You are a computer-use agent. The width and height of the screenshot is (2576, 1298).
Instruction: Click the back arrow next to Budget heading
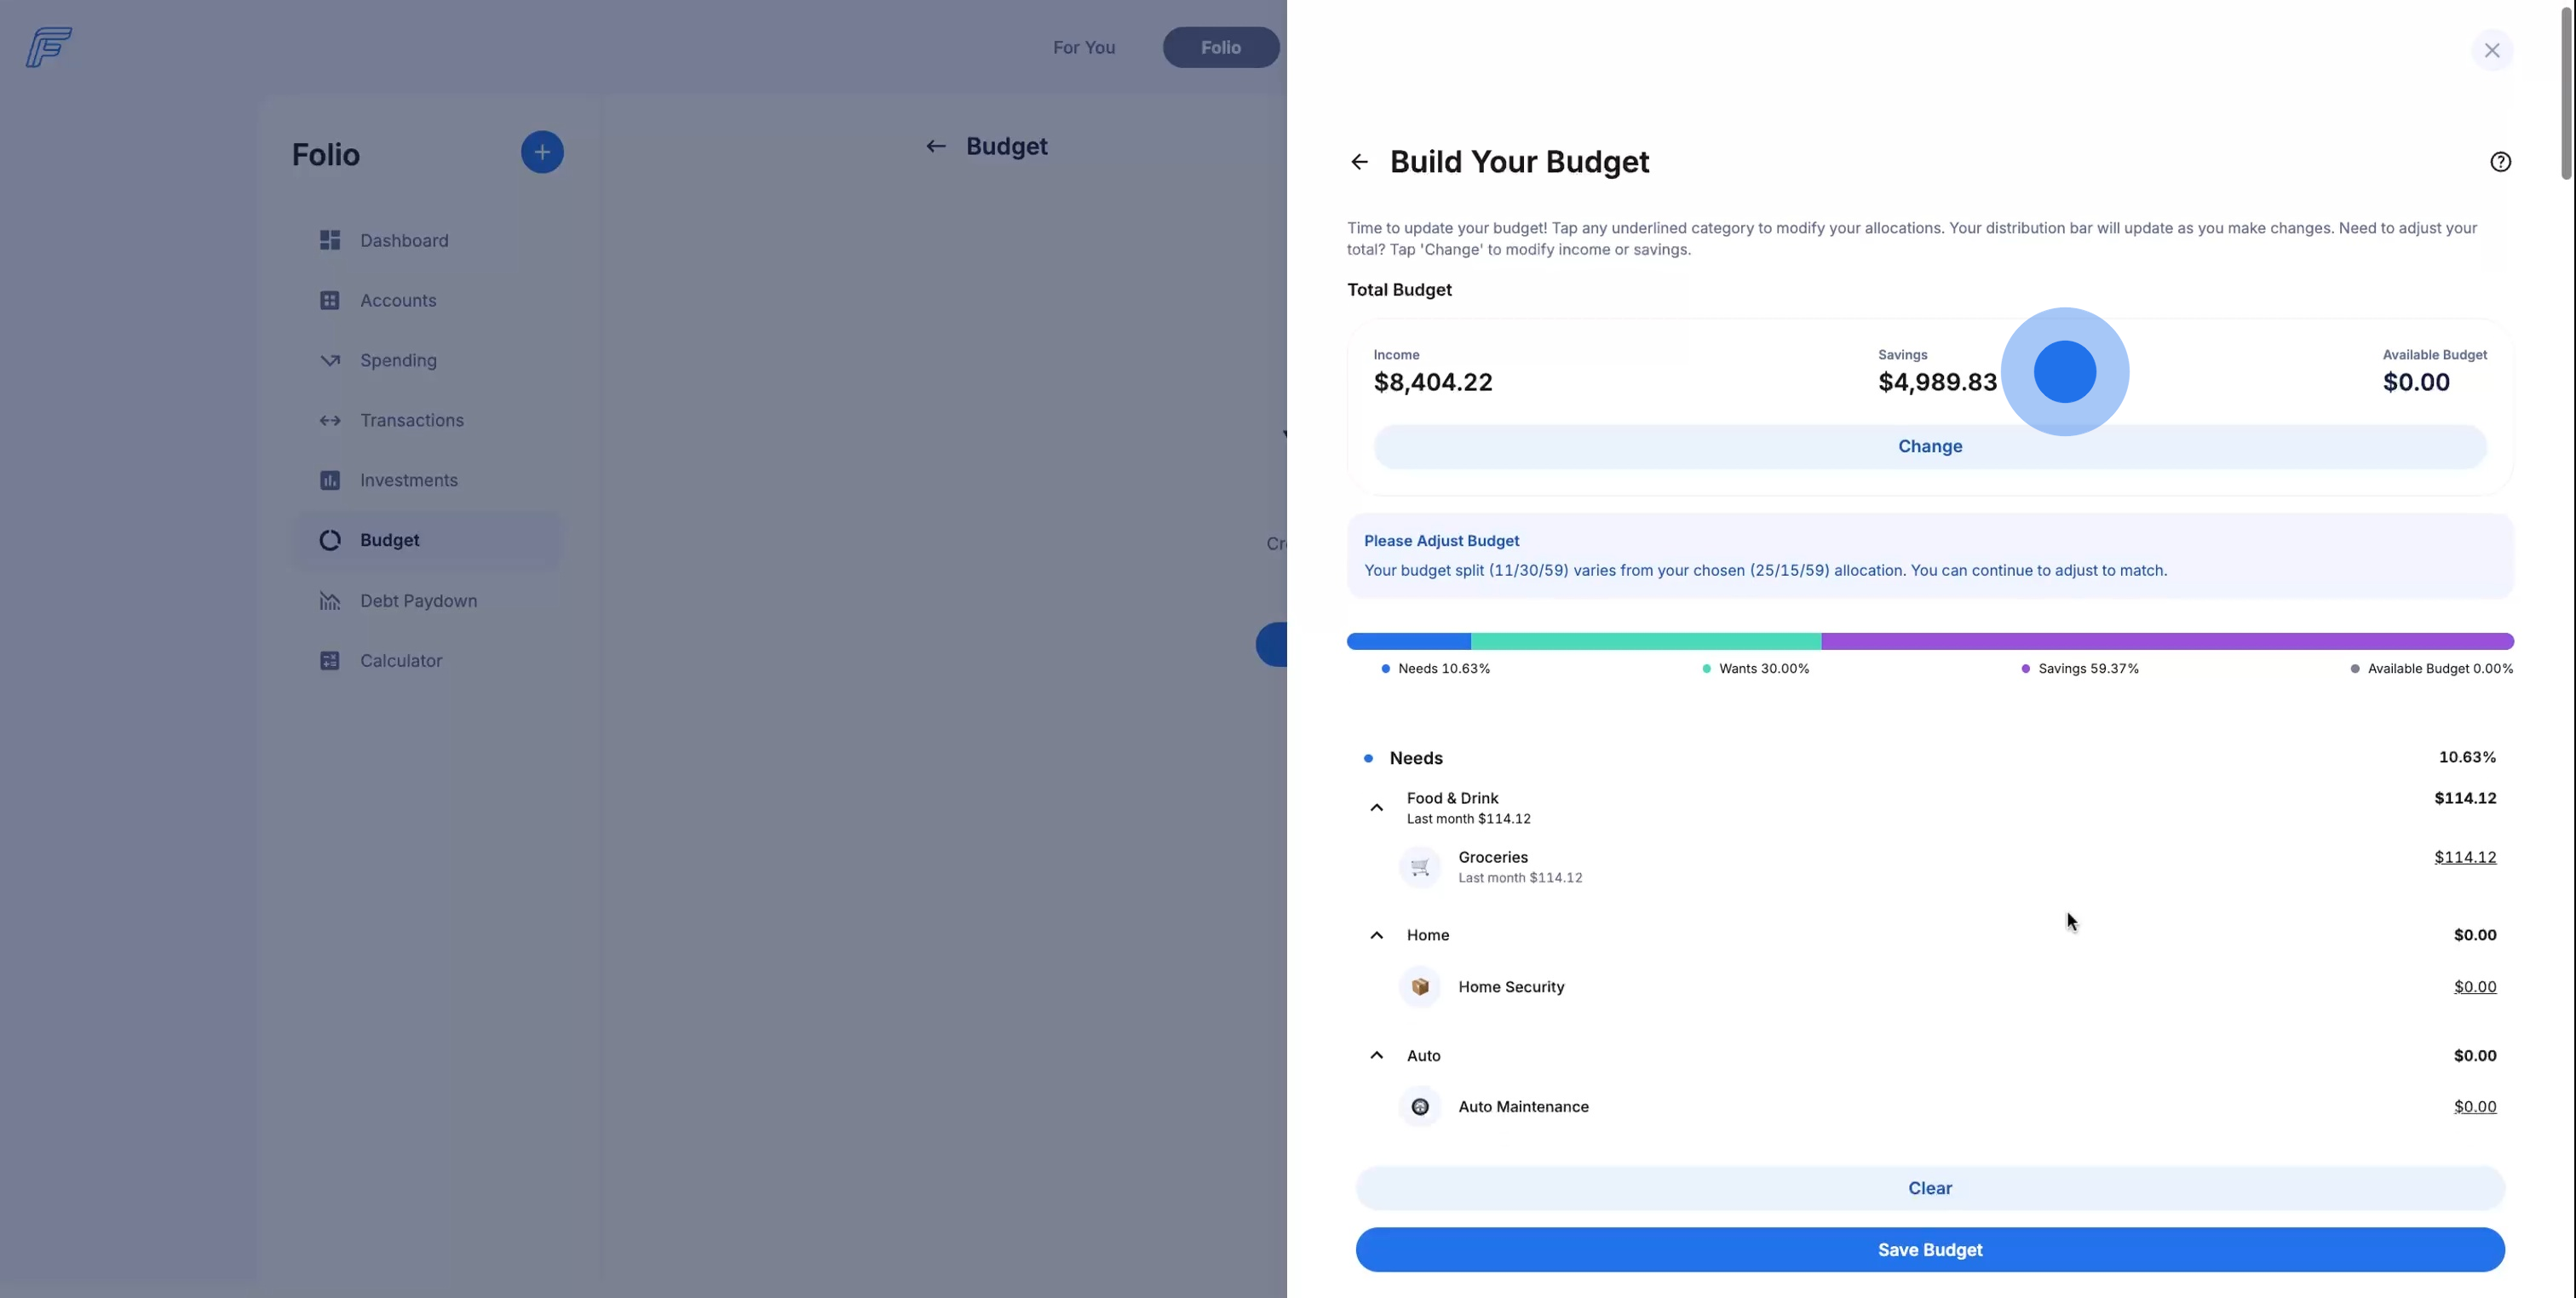[935, 147]
